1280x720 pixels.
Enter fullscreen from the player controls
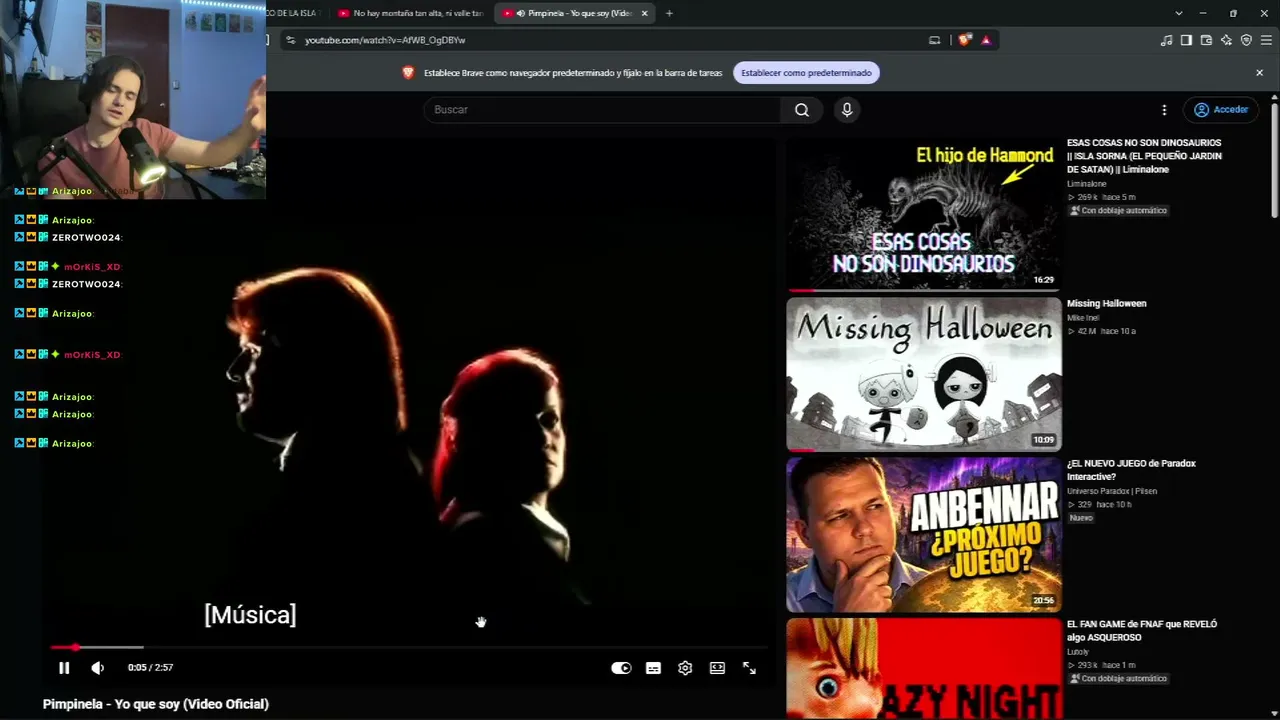point(749,668)
